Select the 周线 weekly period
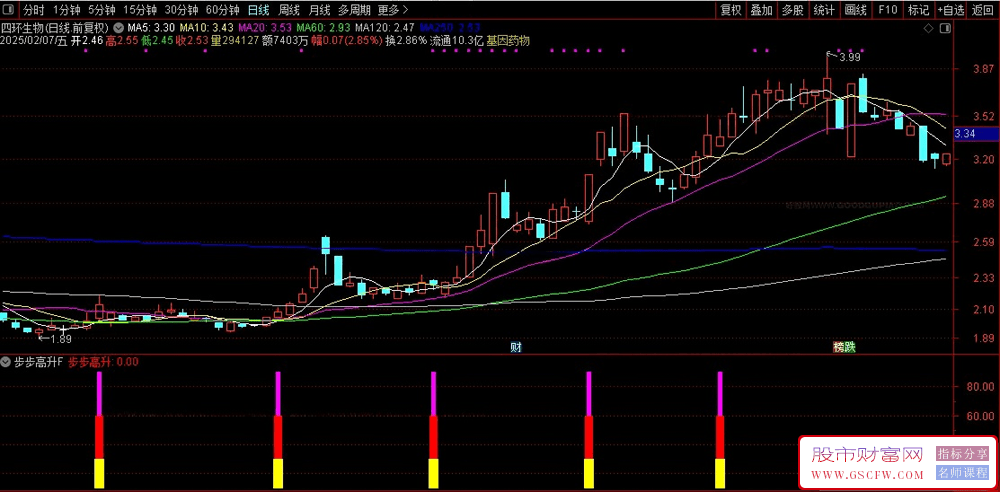Viewport: 1000px width, 492px height. click(289, 10)
